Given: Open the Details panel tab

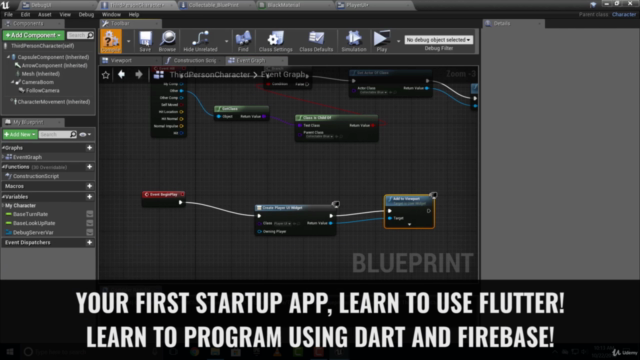Looking at the screenshot, I should pos(513,23).
